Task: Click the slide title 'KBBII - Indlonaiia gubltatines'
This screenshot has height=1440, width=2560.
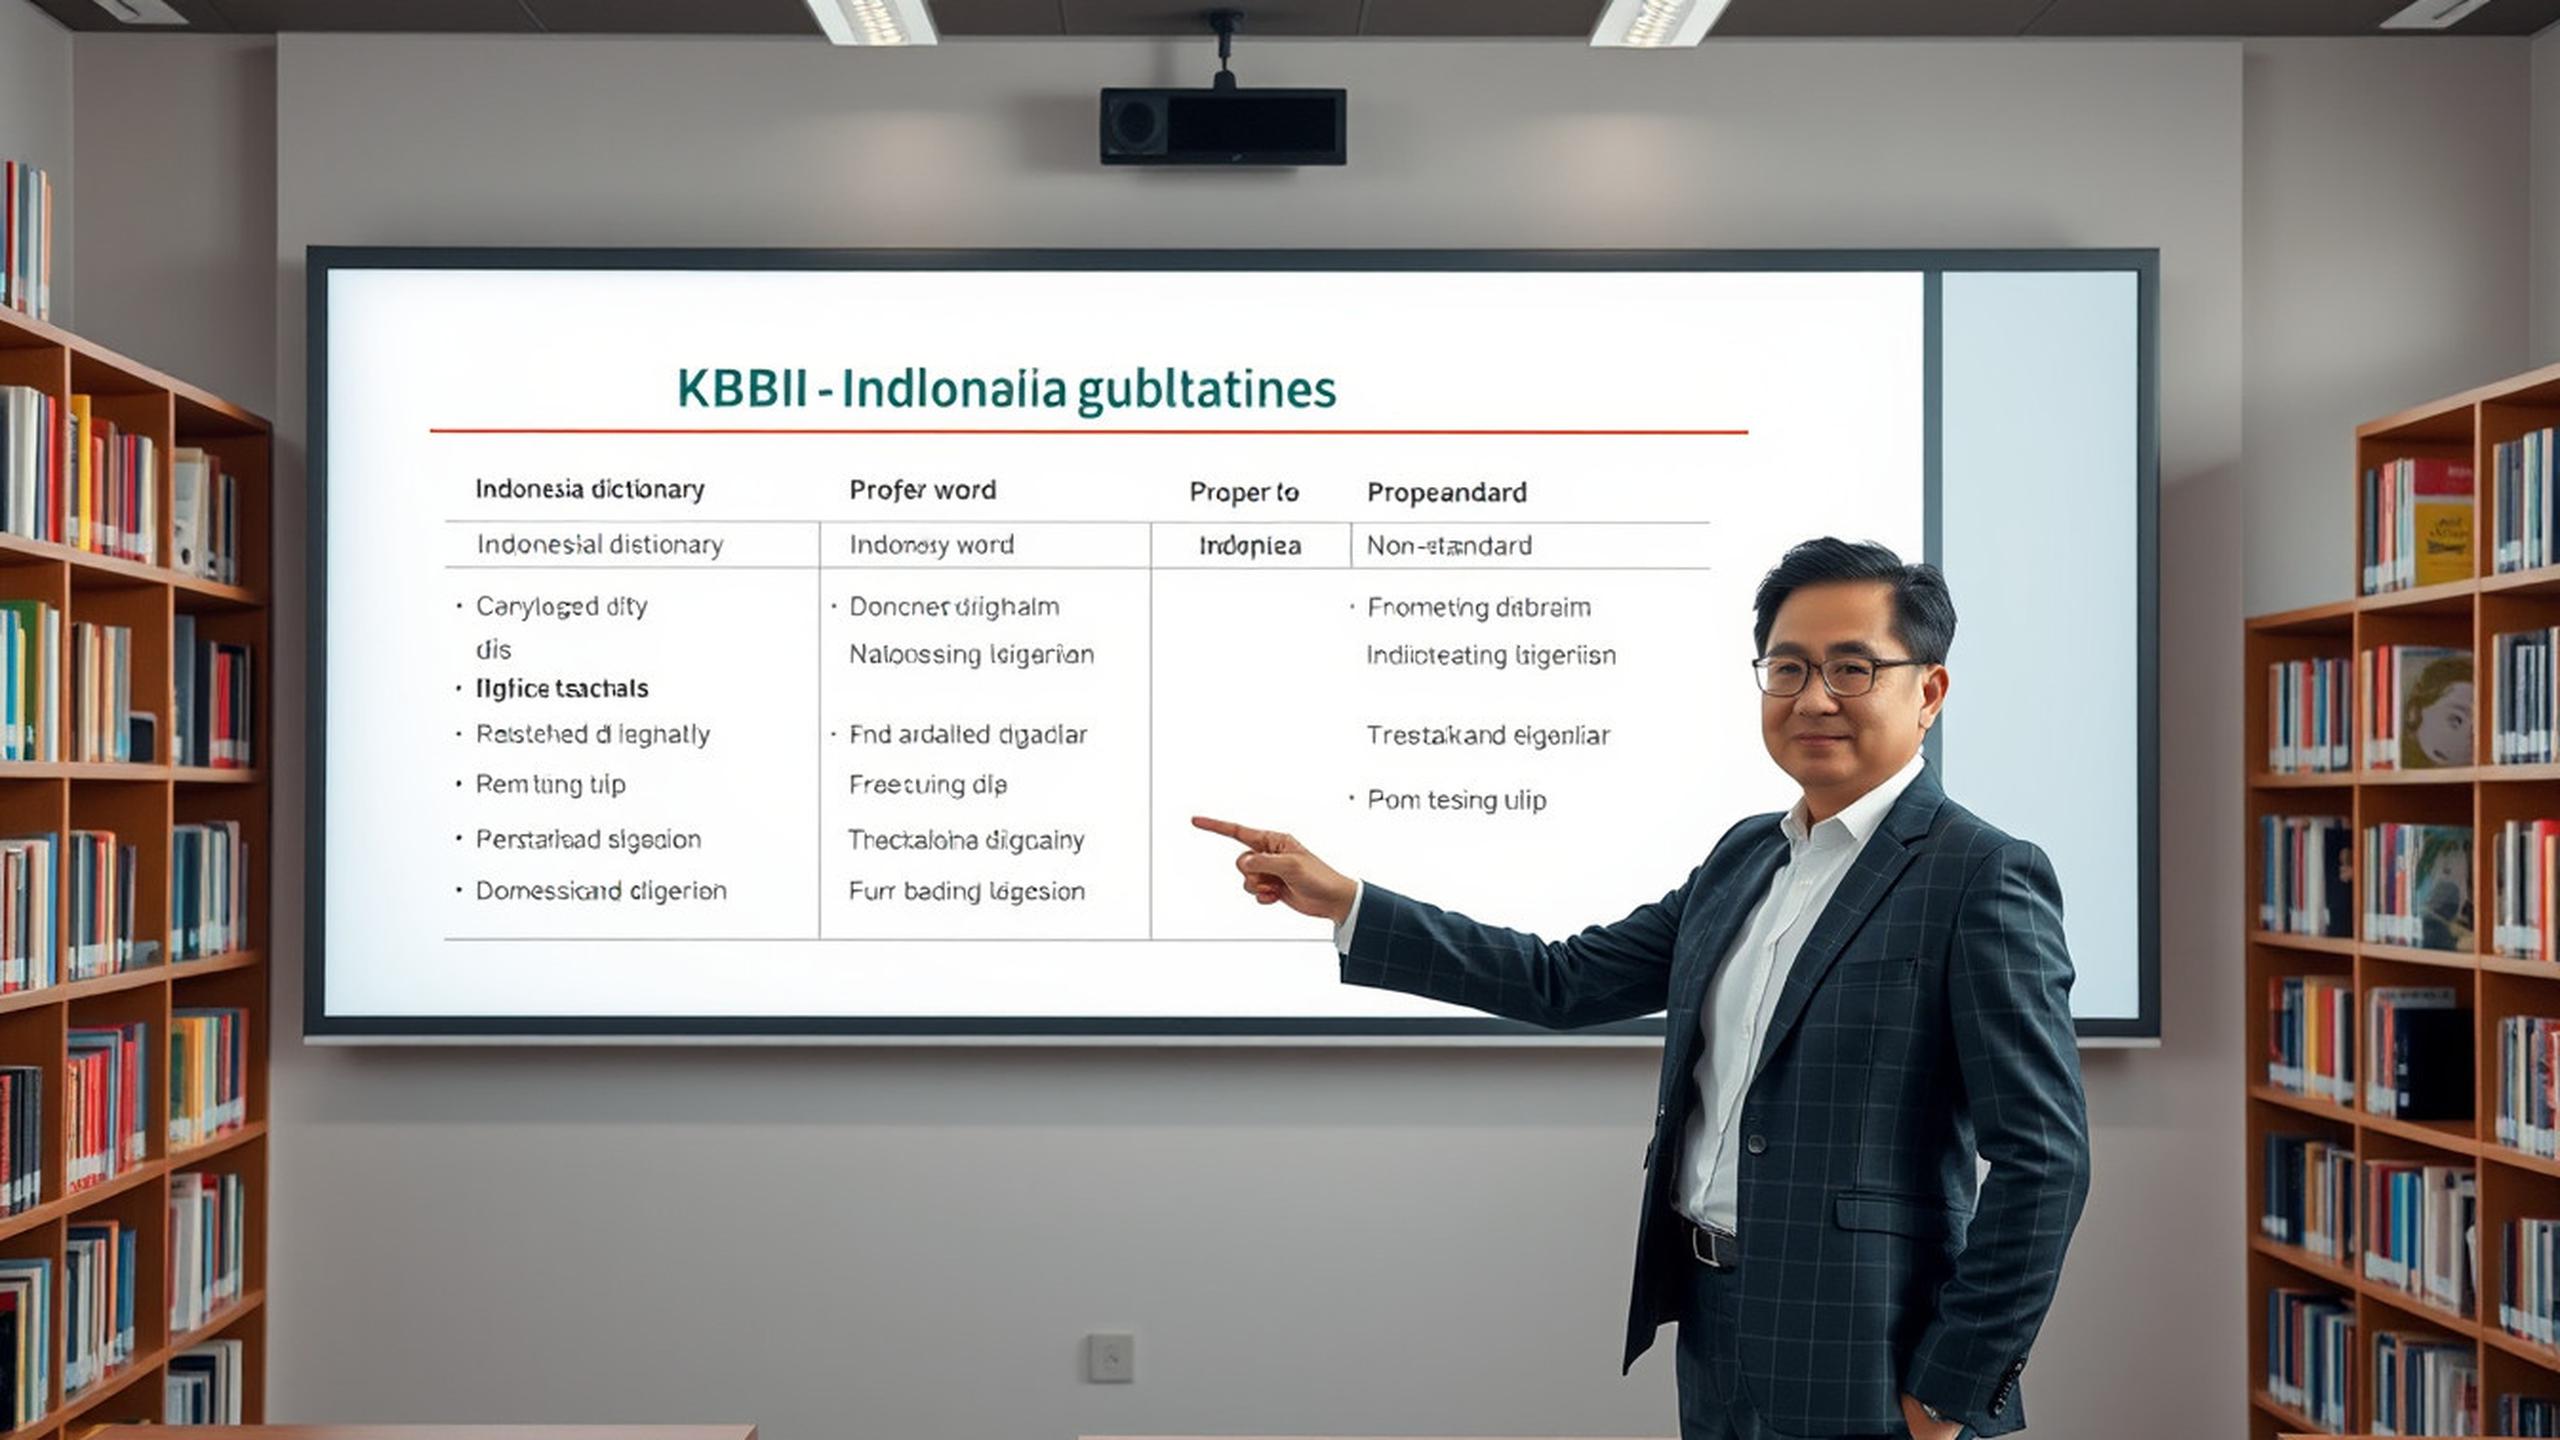Action: point(1006,389)
